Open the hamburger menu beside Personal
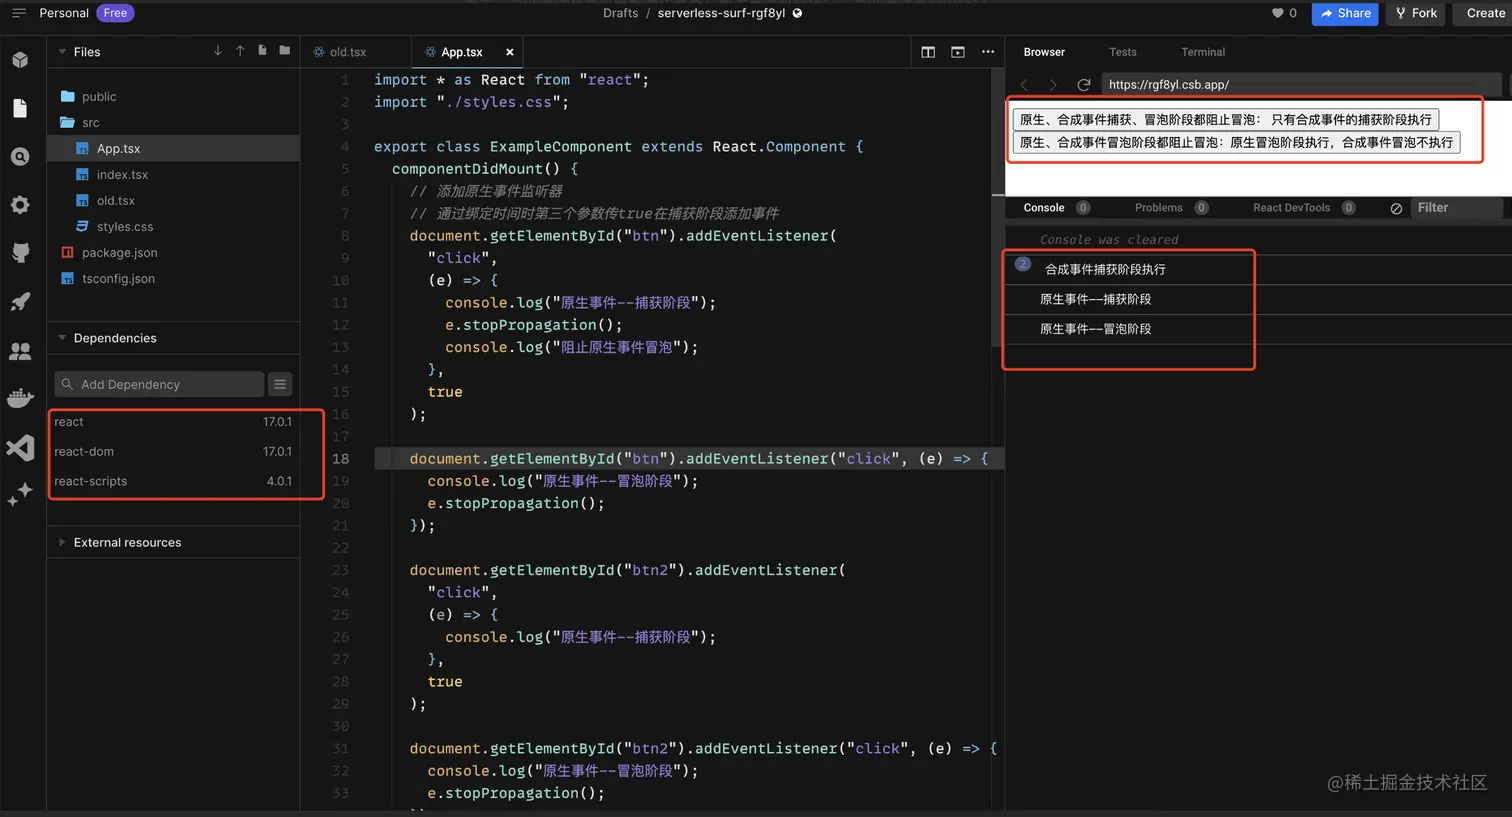 (x=18, y=13)
